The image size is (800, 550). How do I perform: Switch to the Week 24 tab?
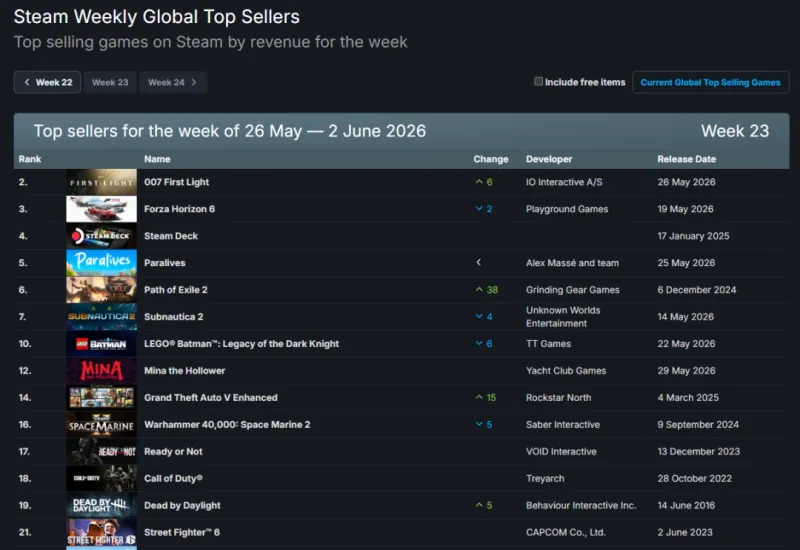(166, 82)
